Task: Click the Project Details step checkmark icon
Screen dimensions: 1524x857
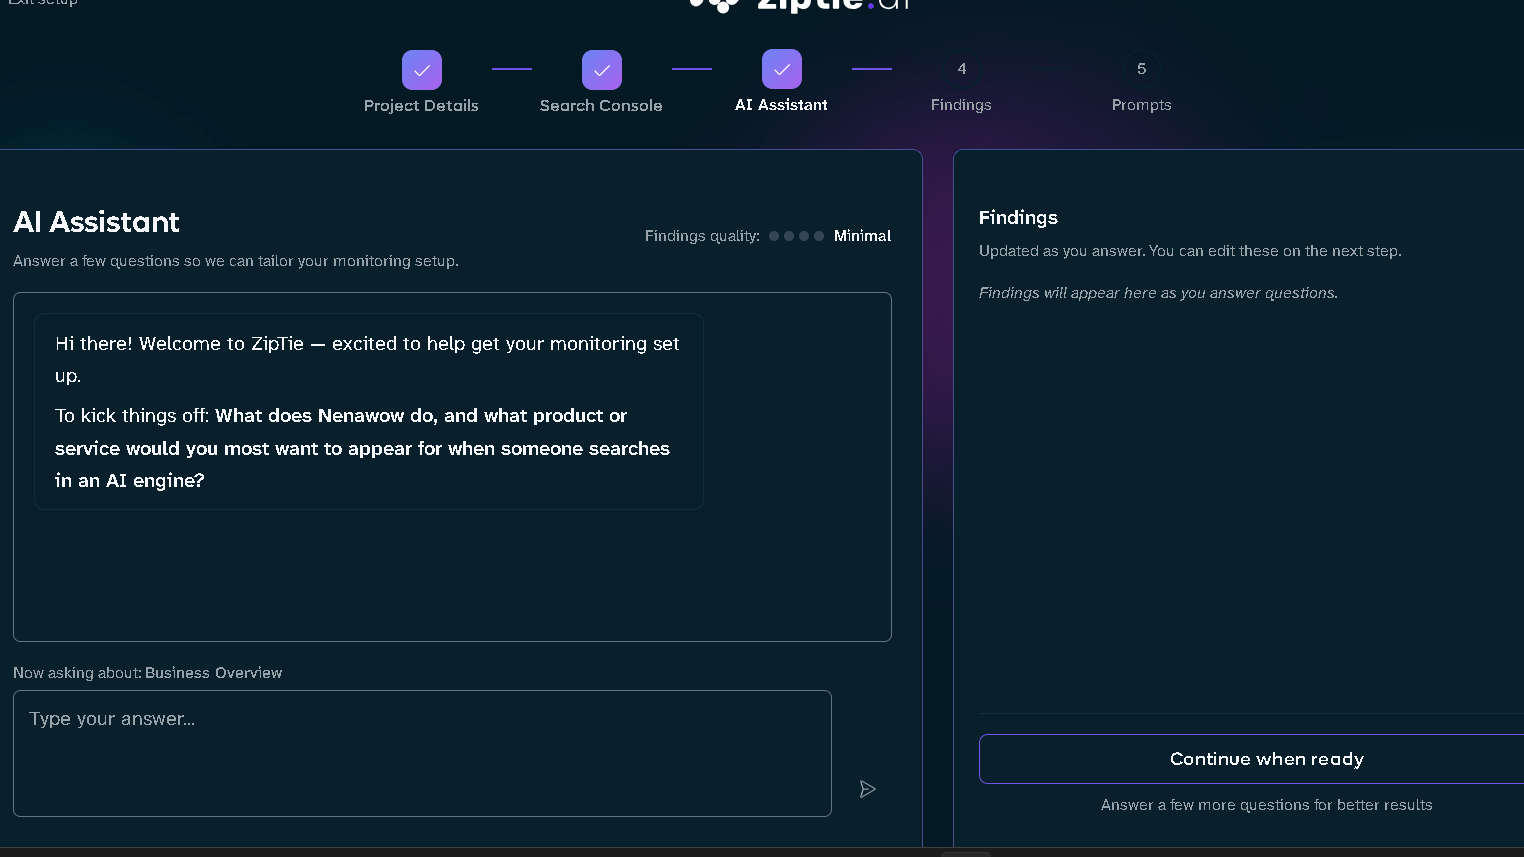Action: pos(421,70)
